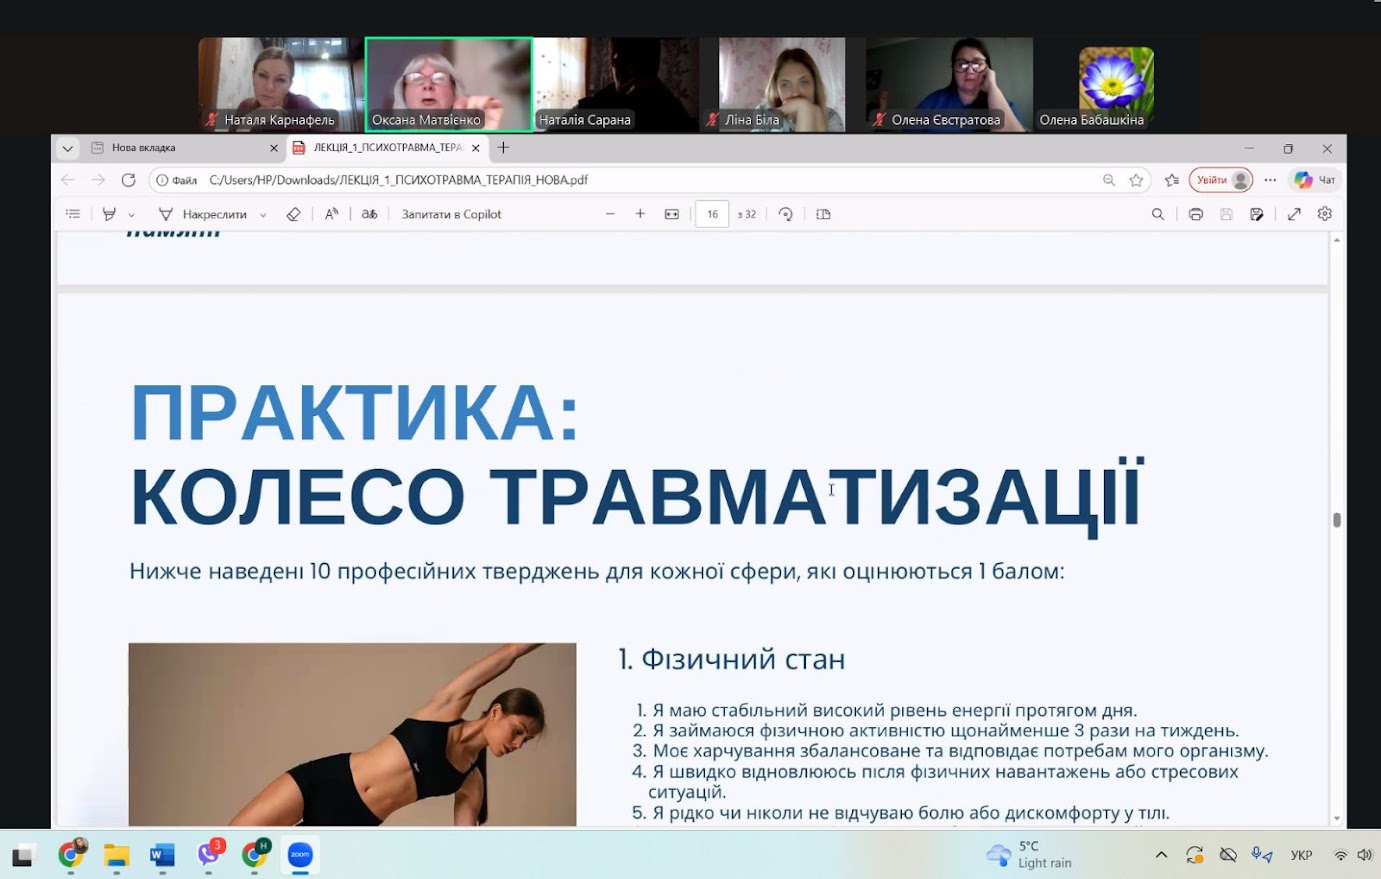
Task: Expand the Накреслити options dropdown arrow
Action: [263, 215]
